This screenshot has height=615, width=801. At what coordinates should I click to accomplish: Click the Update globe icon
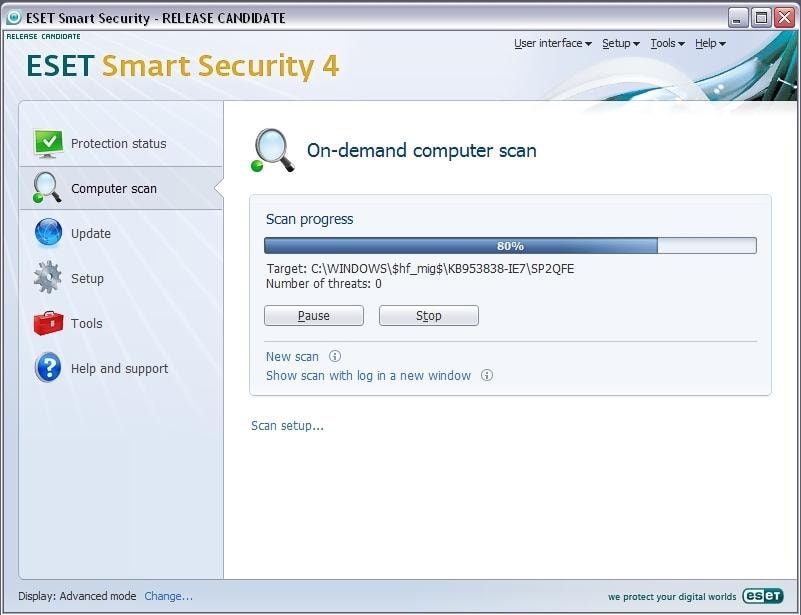[49, 232]
